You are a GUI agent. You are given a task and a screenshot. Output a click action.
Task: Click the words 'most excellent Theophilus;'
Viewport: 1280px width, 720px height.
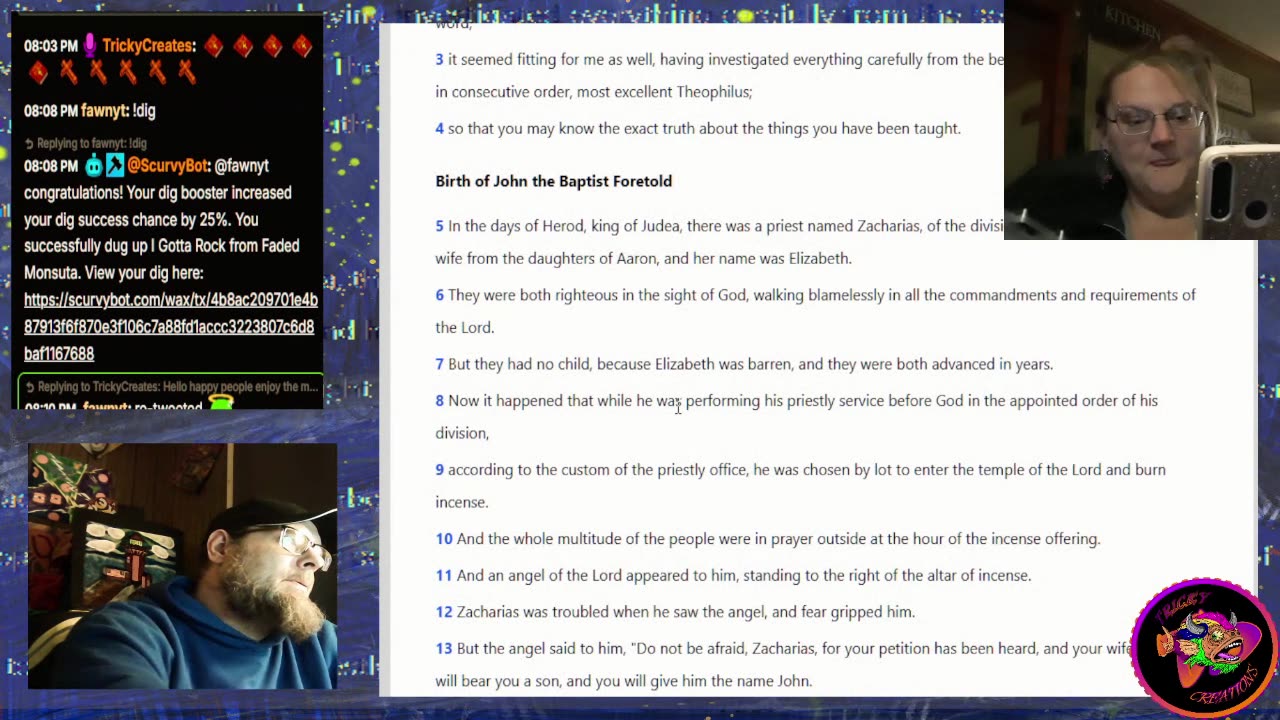click(664, 92)
